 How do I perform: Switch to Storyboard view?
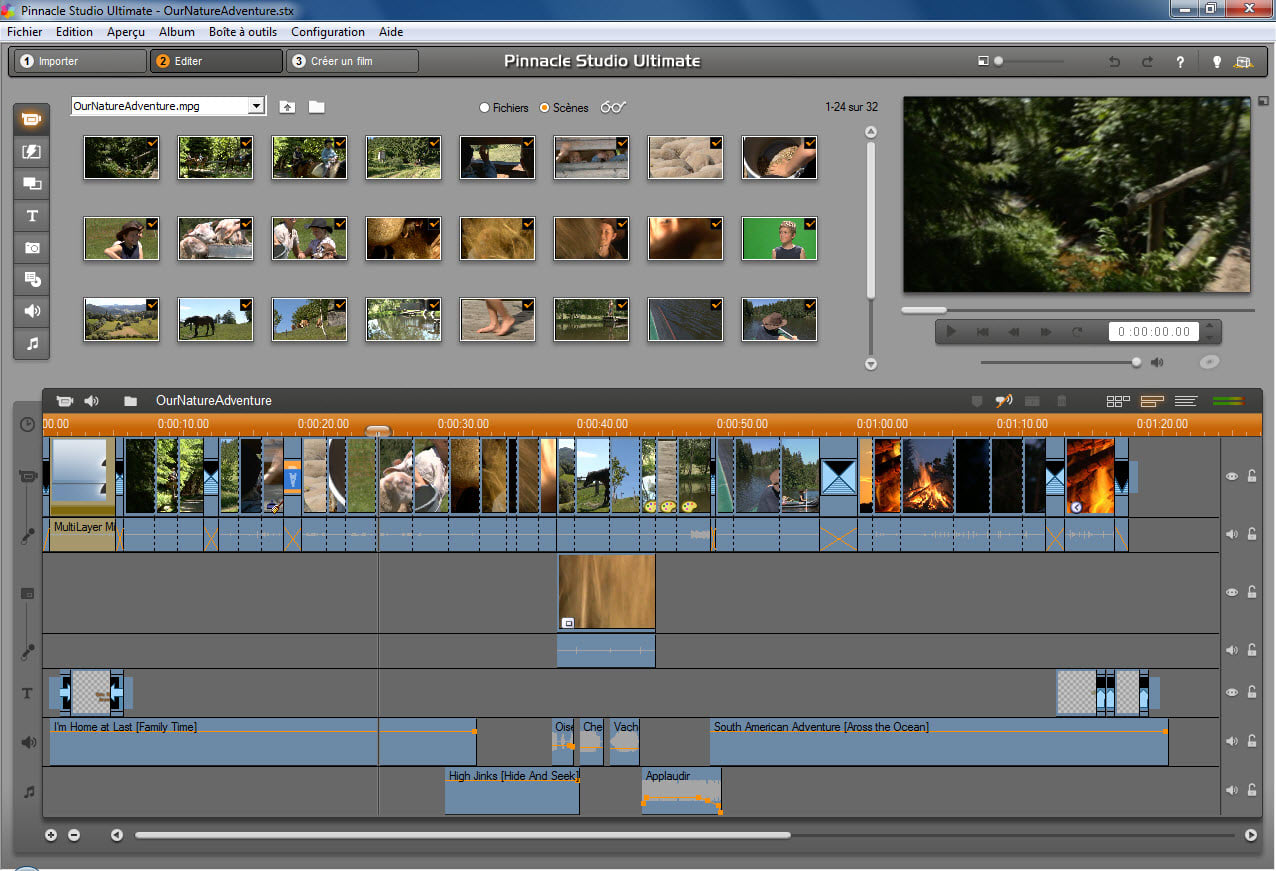(x=1118, y=401)
